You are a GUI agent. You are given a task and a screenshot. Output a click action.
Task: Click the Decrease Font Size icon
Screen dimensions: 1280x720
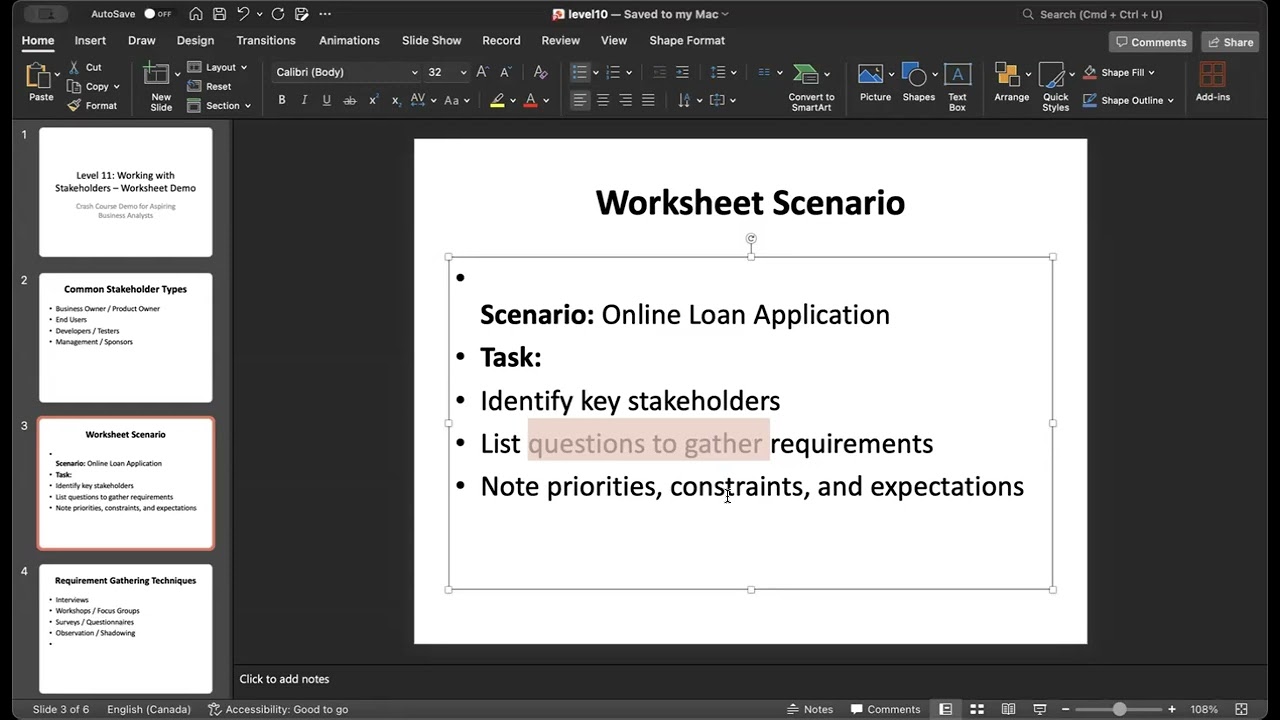[506, 72]
